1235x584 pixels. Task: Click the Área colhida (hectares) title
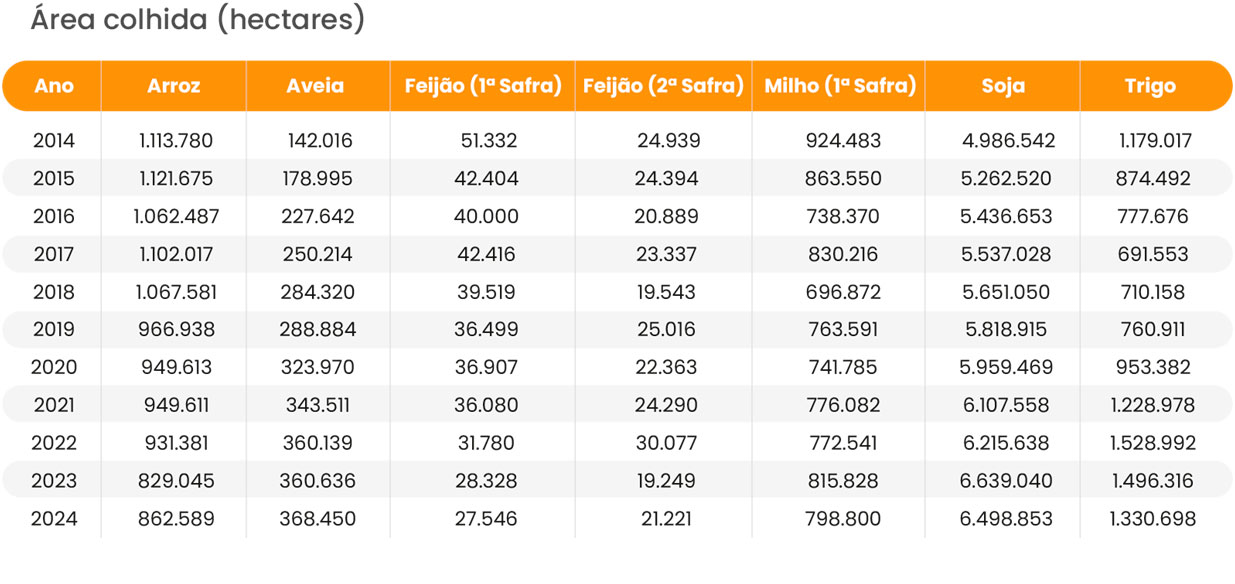click(x=198, y=20)
